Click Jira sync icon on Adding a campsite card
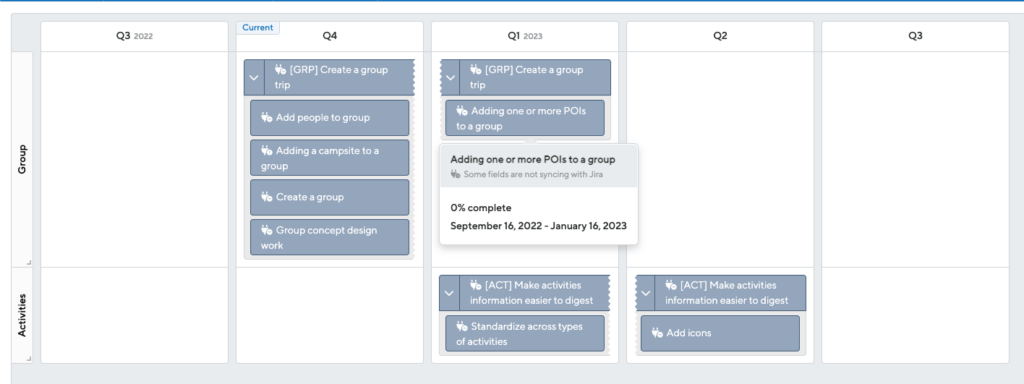Viewport: 1024px width, 384px height. pos(266,150)
